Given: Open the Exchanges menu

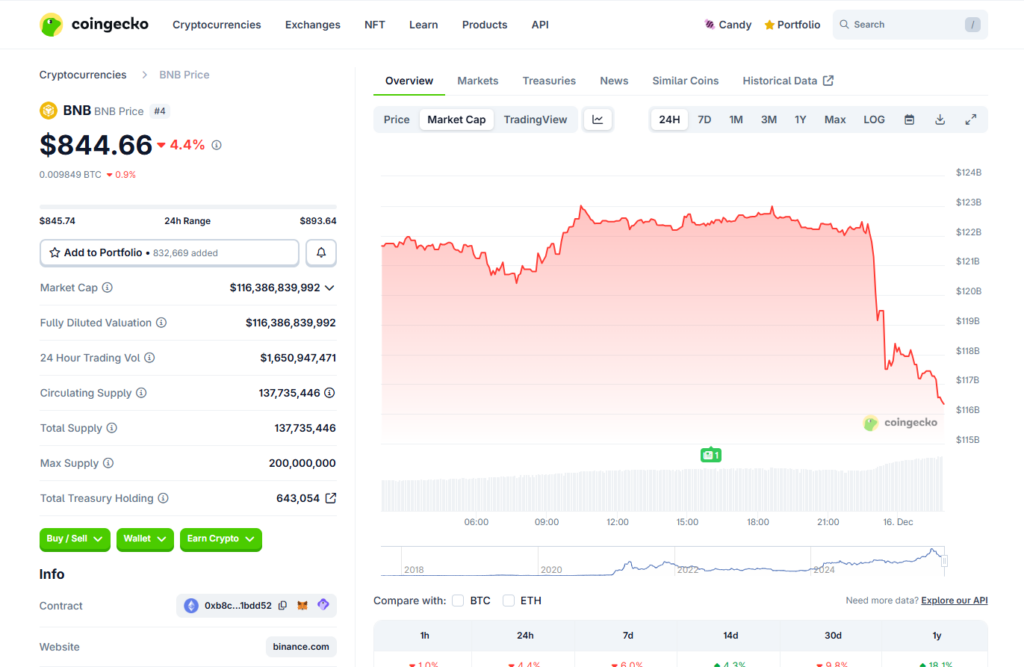Looking at the screenshot, I should click(x=312, y=25).
